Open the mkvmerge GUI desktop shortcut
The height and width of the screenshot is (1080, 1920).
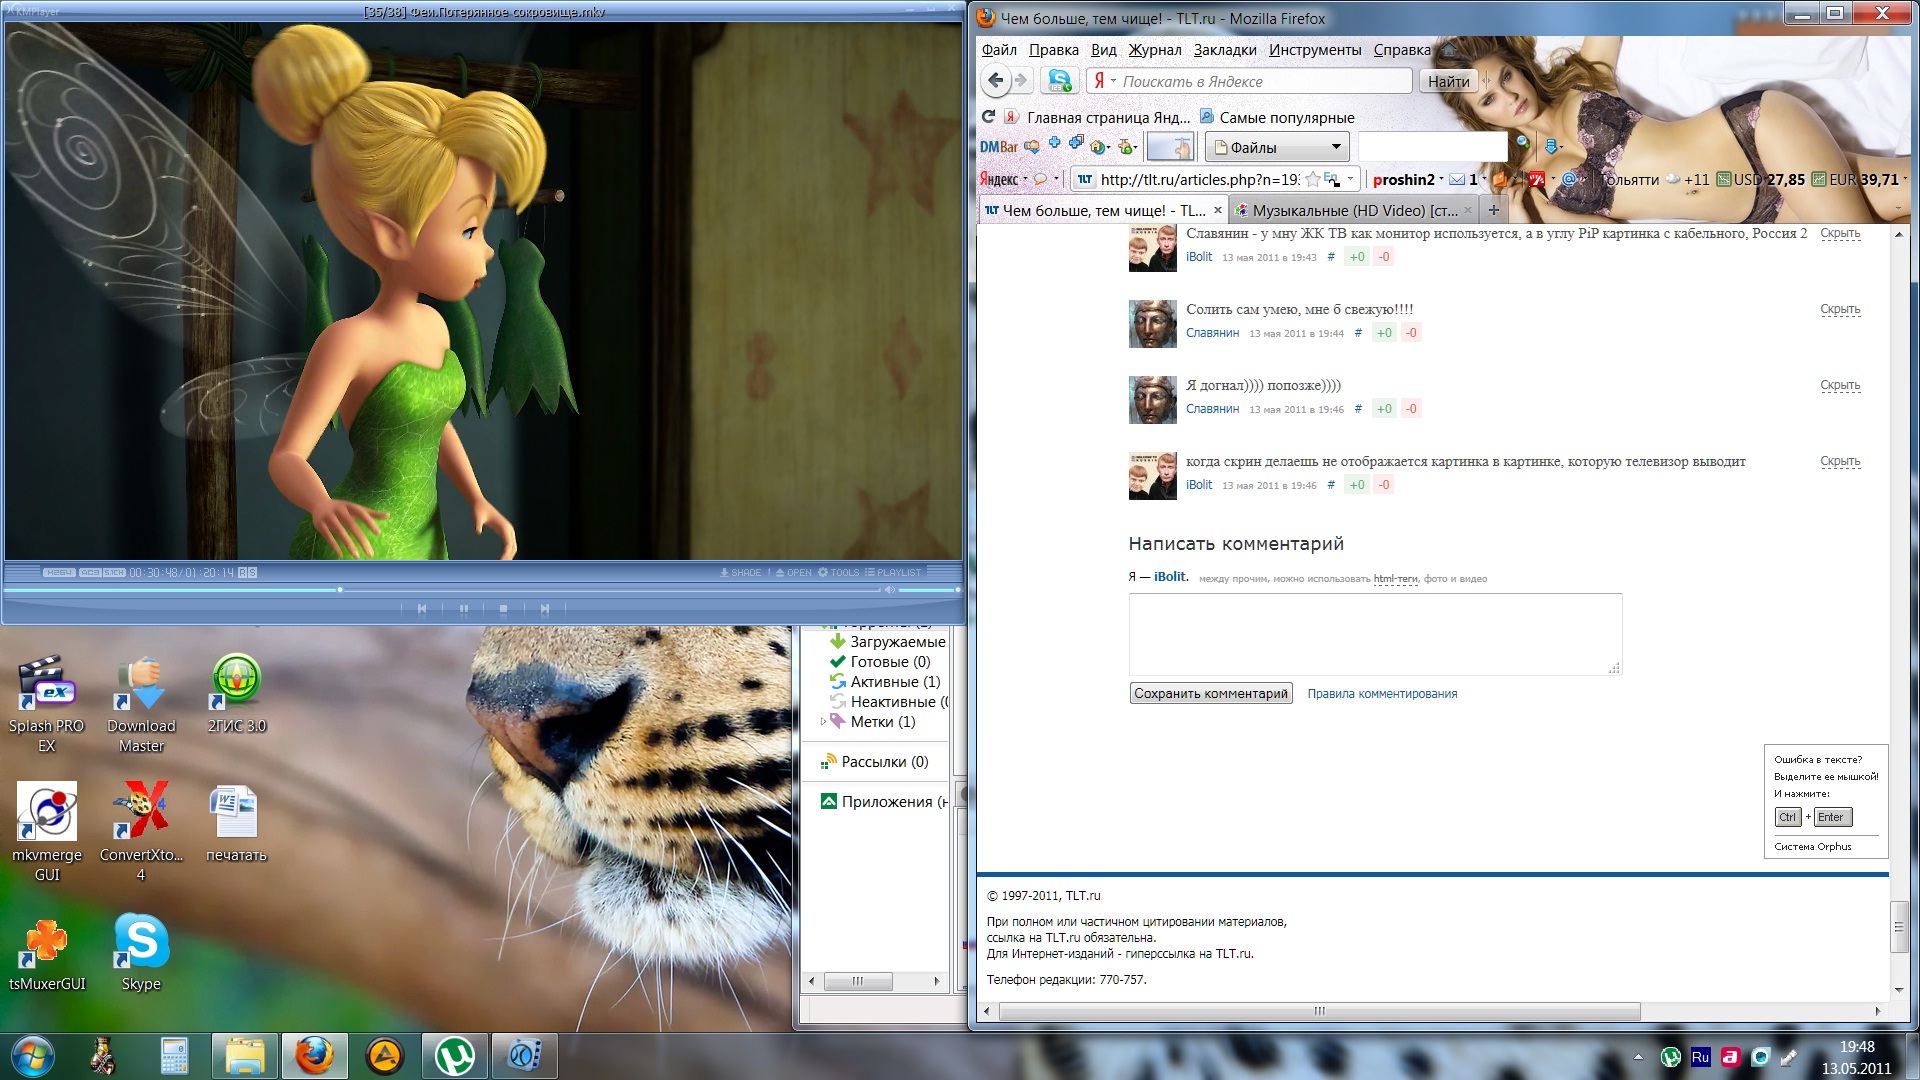coord(47,832)
